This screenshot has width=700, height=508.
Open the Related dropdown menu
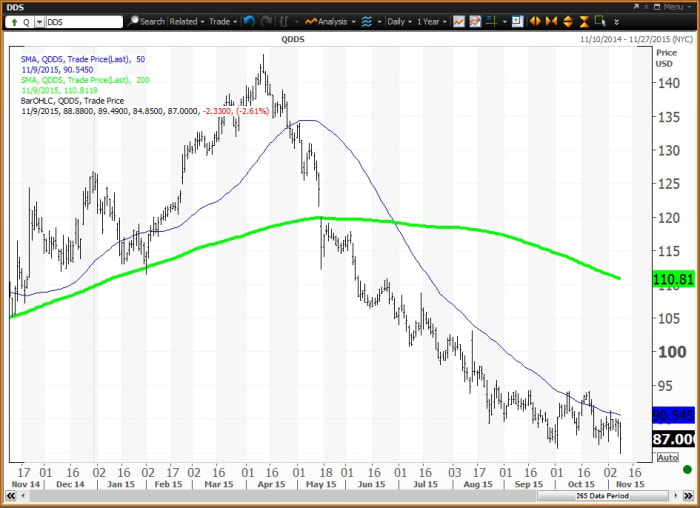(187, 21)
